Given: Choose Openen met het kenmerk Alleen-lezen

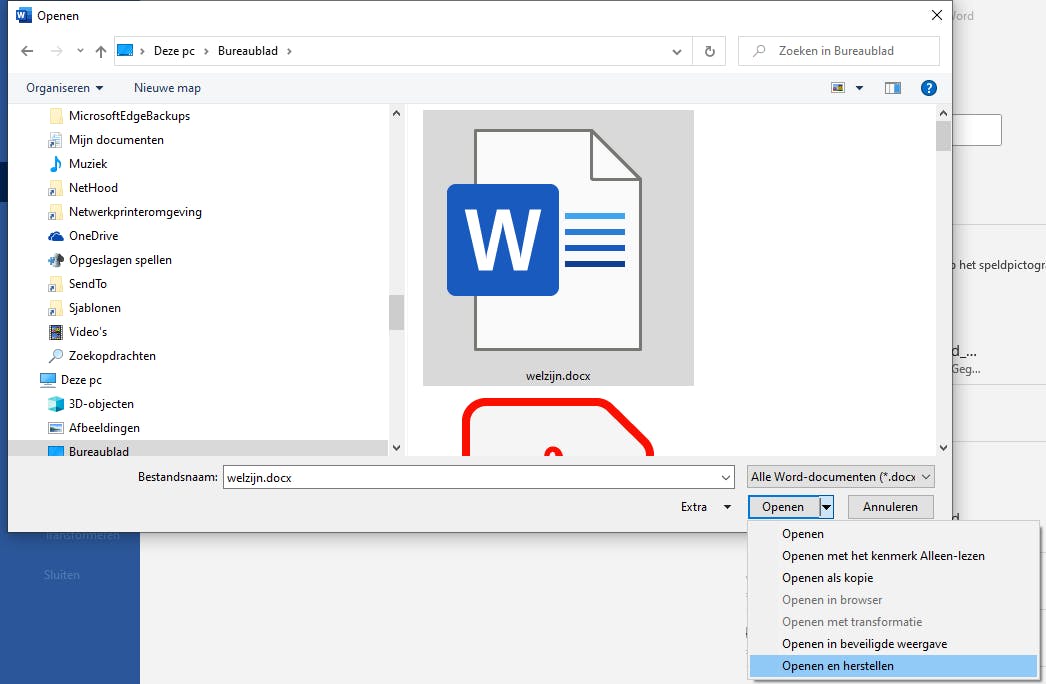Looking at the screenshot, I should coord(893,556).
